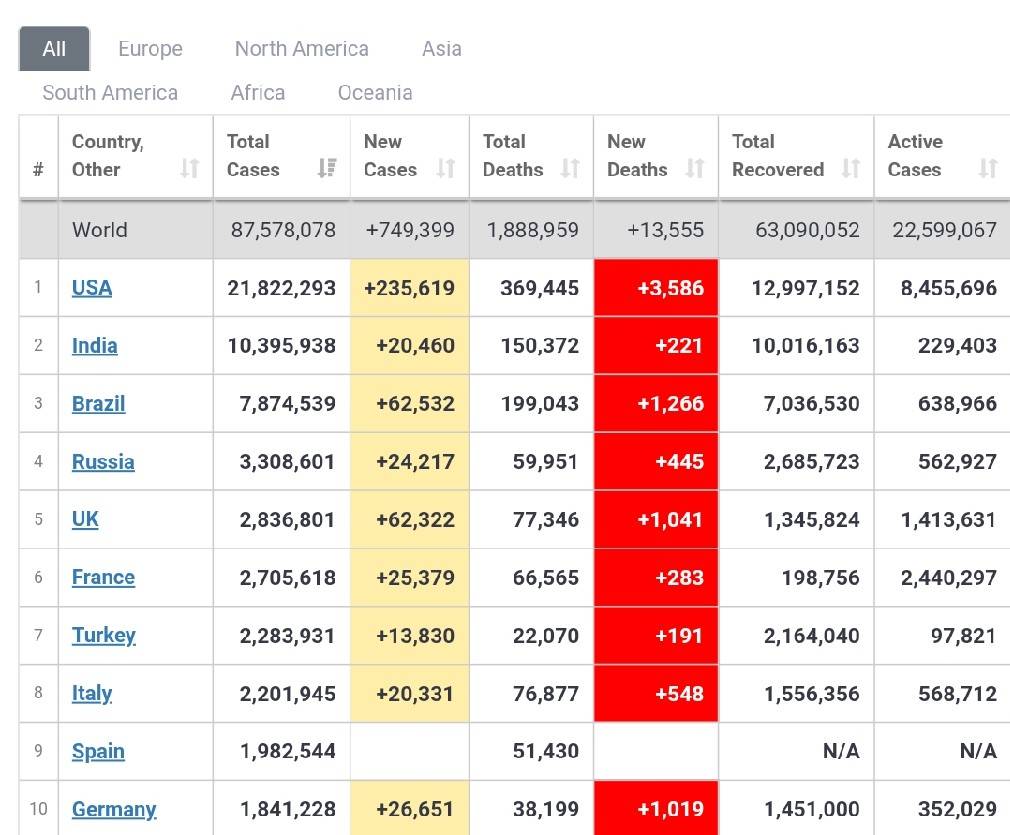Viewport: 1010px width, 835px height.
Task: Follow the Germany link
Action: click(x=114, y=809)
